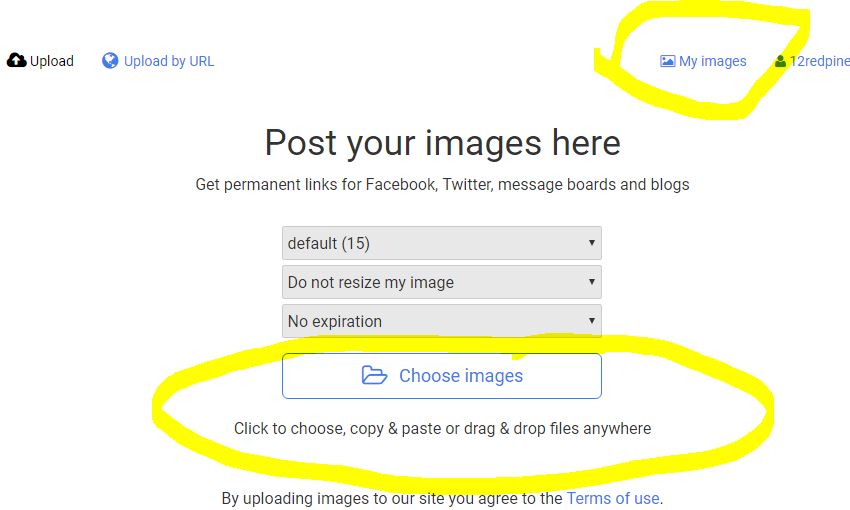Click the cloud Upload icon
This screenshot has height=510, width=850.
[x=16, y=60]
